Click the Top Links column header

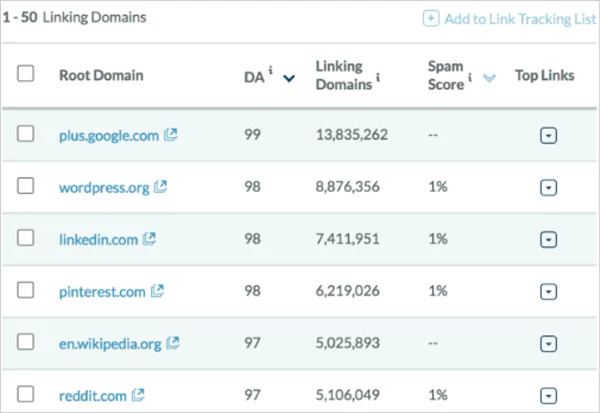(545, 75)
